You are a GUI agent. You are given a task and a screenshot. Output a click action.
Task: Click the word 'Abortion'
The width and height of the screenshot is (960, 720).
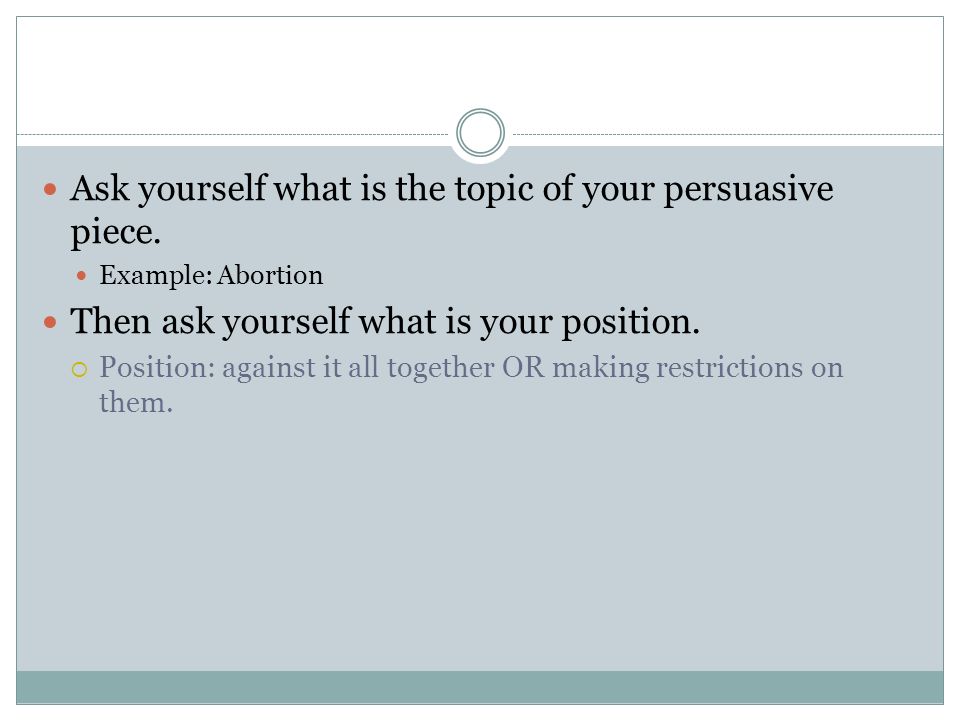click(270, 276)
